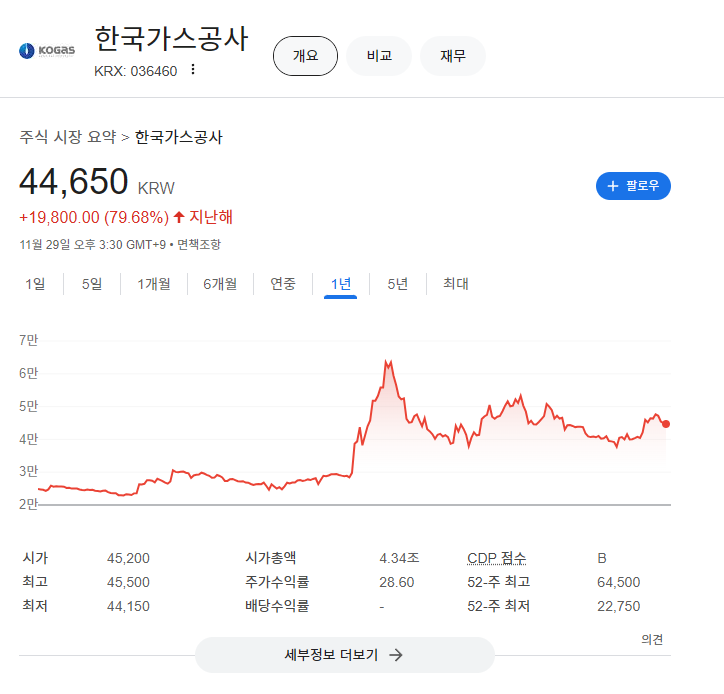Select the 1일 chart range
This screenshot has width=724, height=694.
(35, 284)
